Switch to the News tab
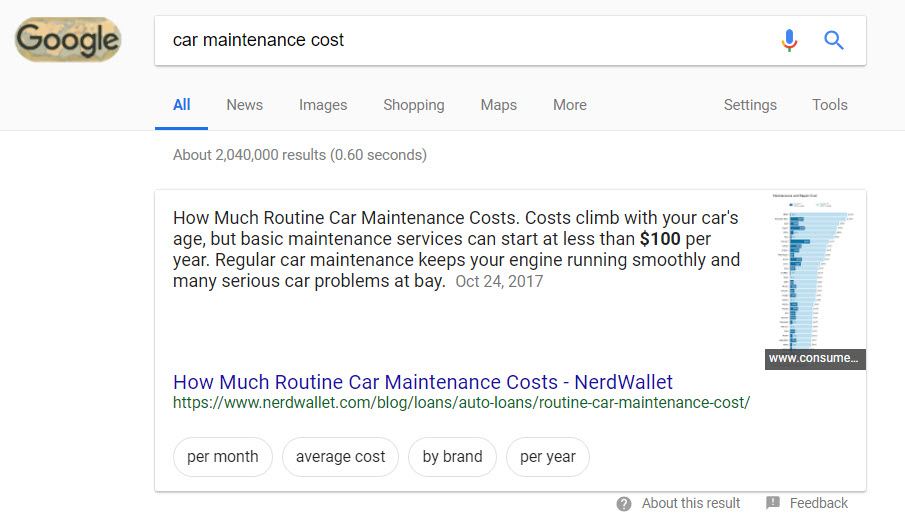This screenshot has height=532, width=905. pos(244,105)
